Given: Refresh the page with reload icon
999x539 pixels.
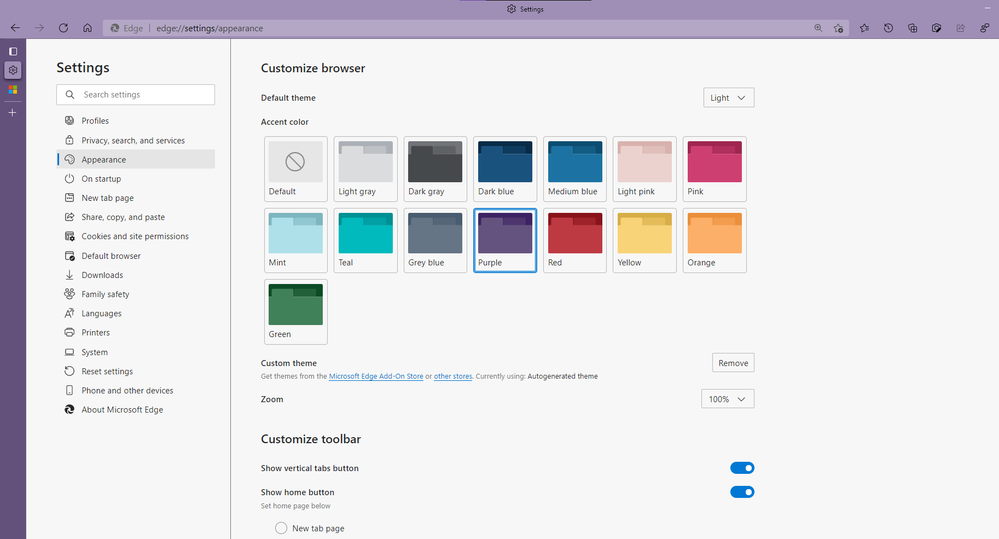Looking at the screenshot, I should point(63,28).
